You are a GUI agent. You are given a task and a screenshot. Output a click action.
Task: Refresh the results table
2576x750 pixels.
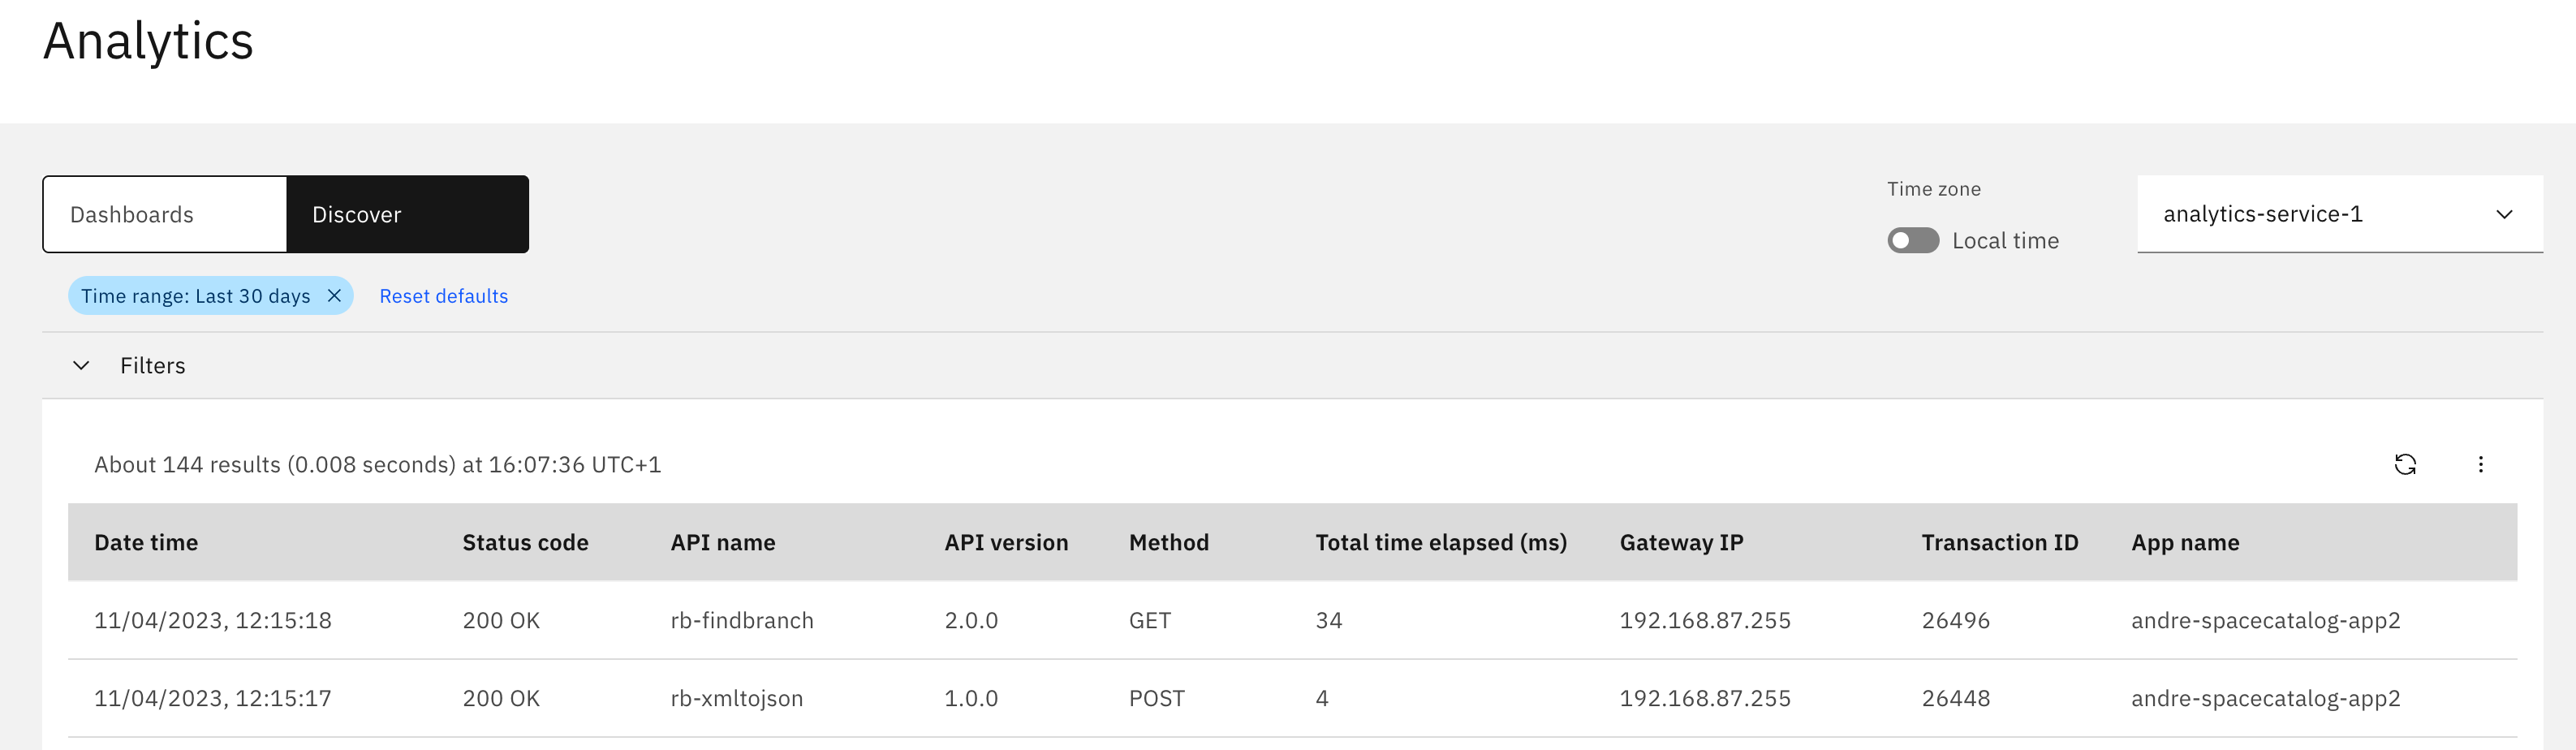2405,464
